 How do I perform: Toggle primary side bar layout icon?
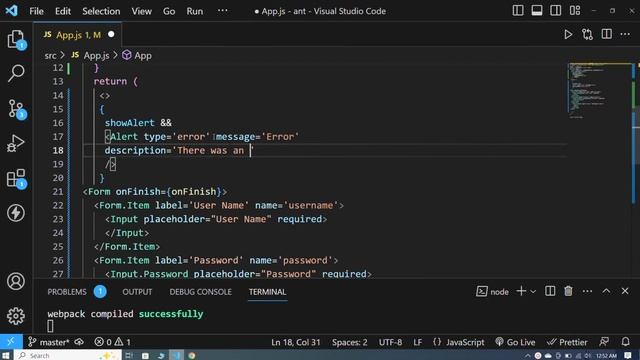(518, 11)
